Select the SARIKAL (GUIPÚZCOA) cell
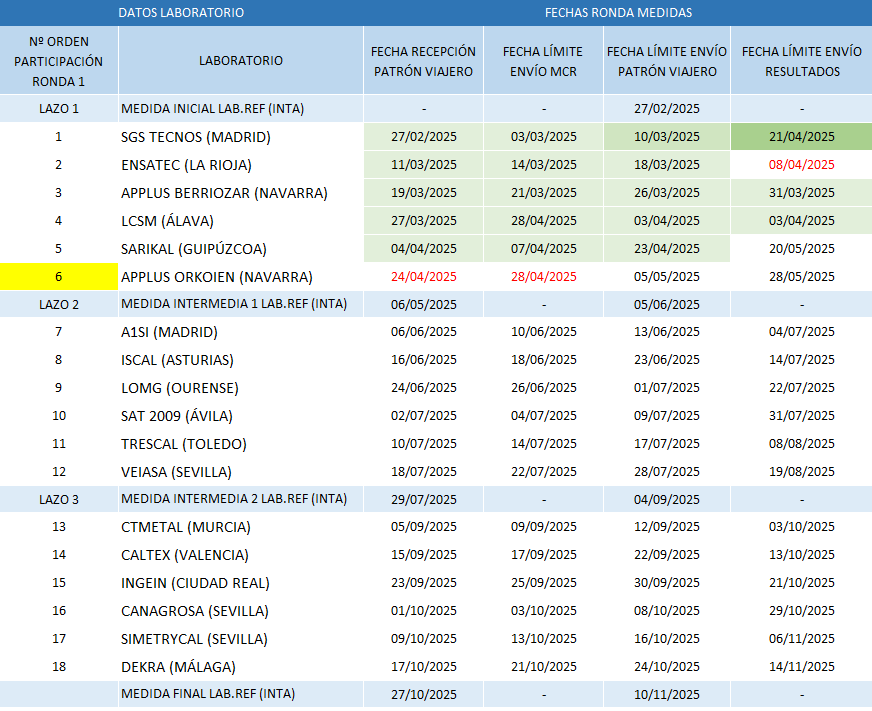 (x=241, y=249)
